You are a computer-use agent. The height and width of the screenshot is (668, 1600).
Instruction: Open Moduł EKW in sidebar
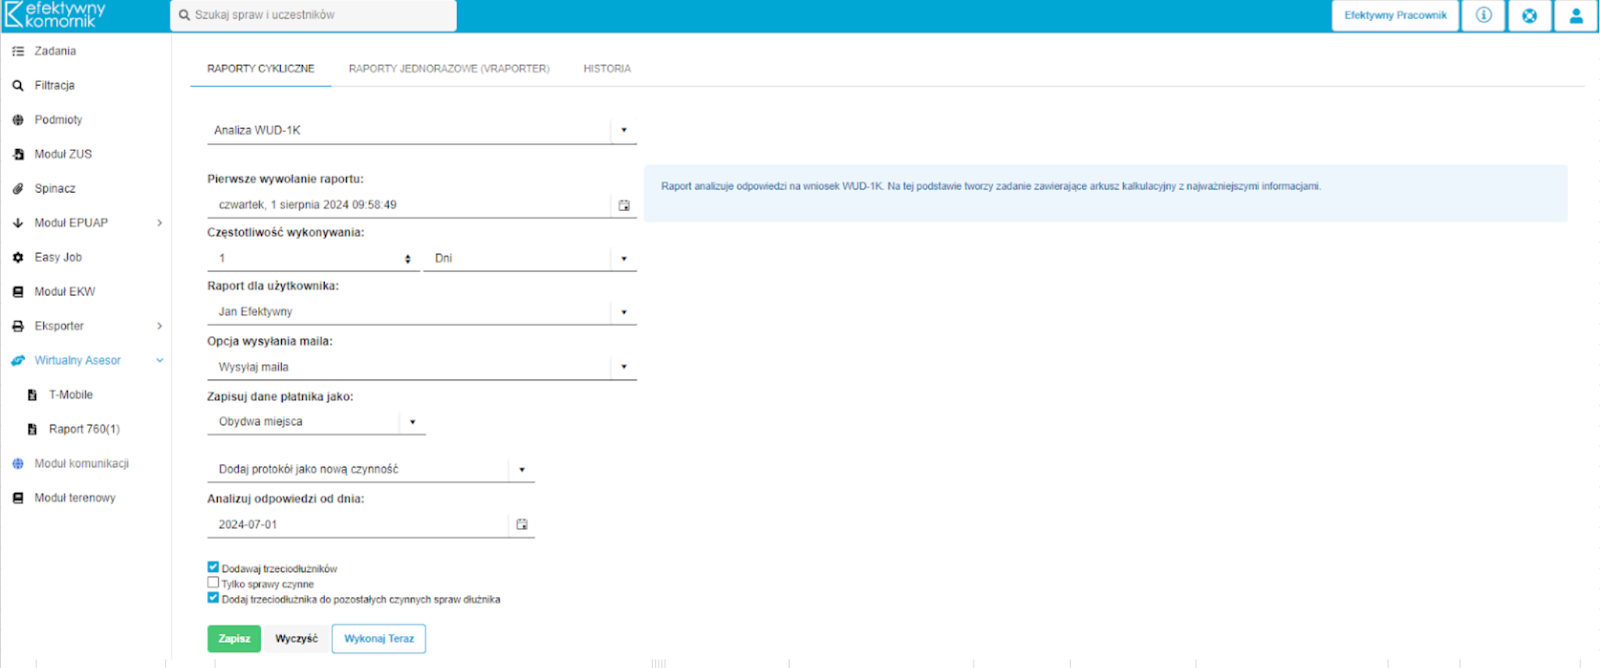click(x=65, y=292)
